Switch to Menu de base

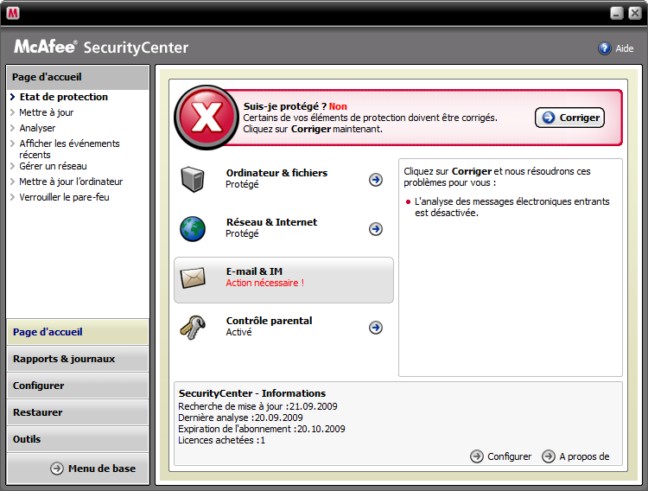click(102, 468)
